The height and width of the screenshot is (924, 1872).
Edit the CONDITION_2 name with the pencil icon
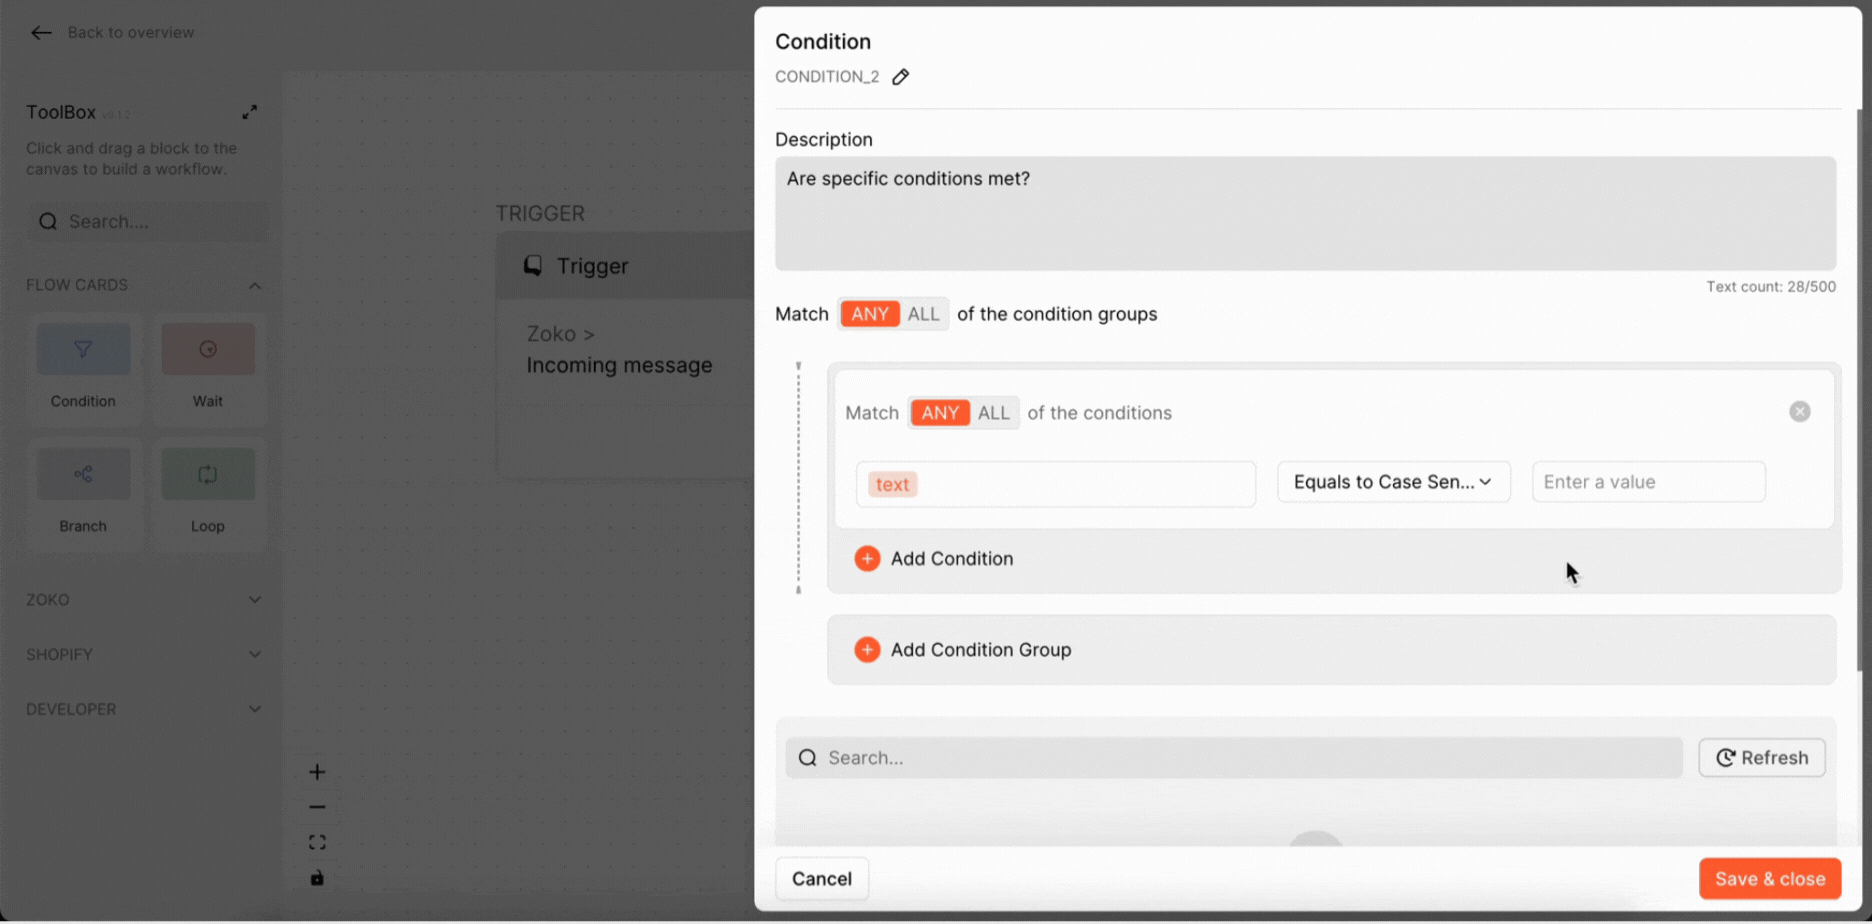tap(900, 77)
